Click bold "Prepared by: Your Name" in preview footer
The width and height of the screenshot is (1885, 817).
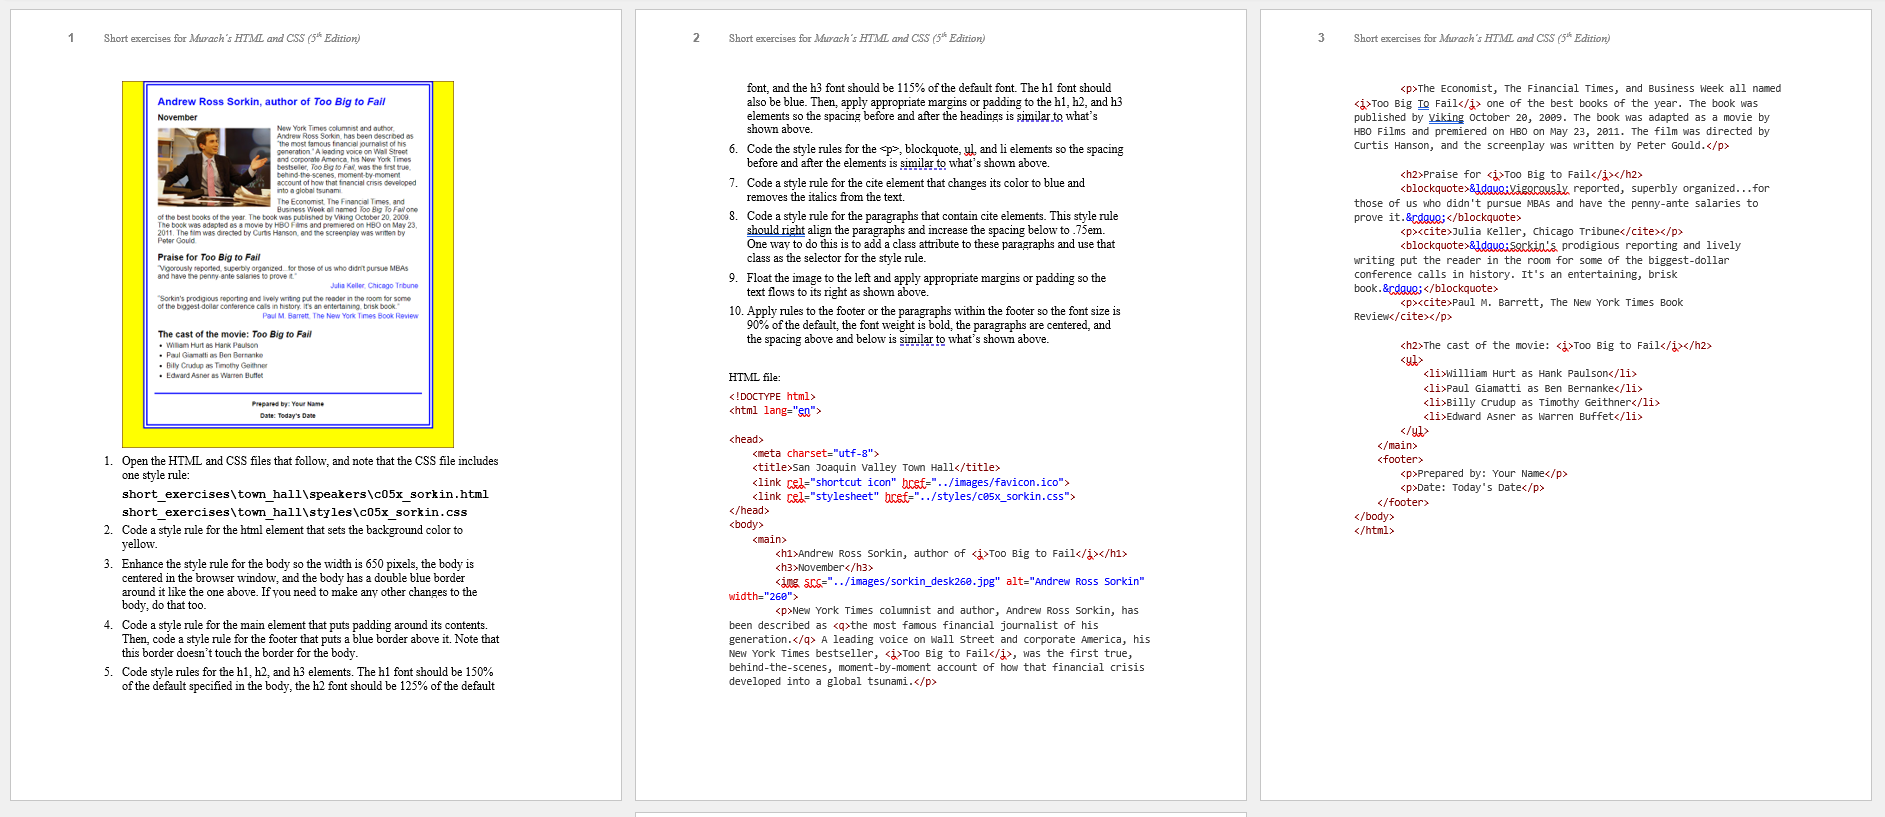coord(288,404)
